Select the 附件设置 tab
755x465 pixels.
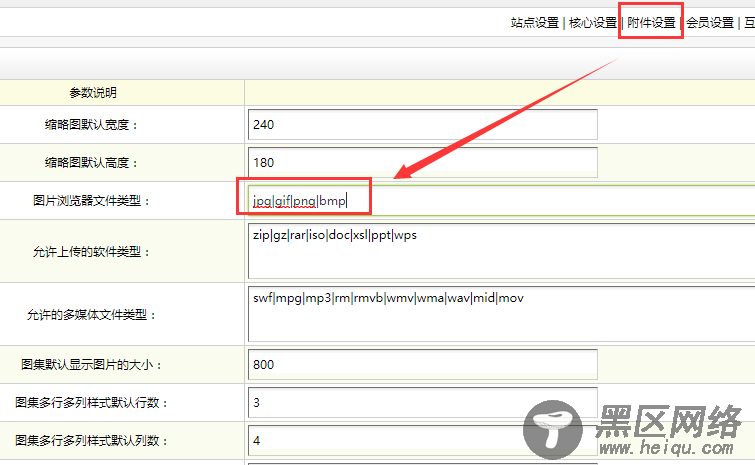pyautogui.click(x=651, y=23)
